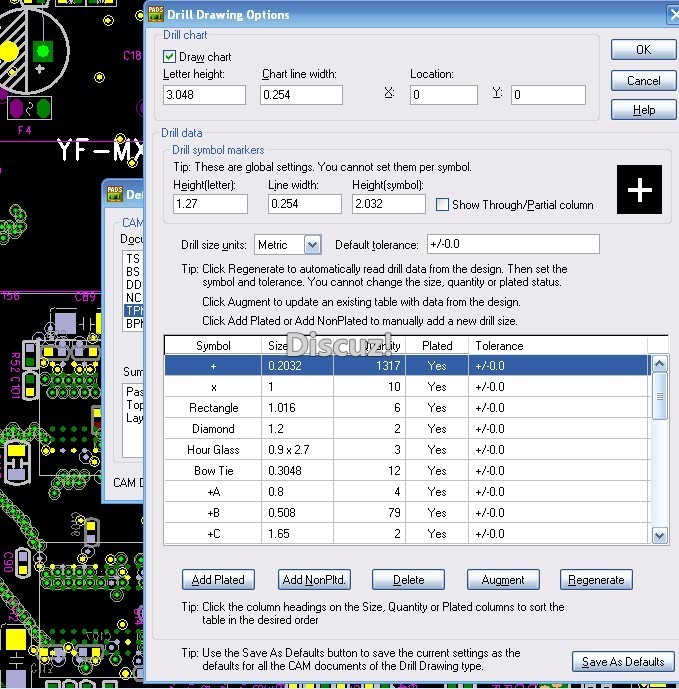The image size is (679, 689).
Task: Click the PADS icon in Drill Drawing Options title
Action: [x=155, y=14]
